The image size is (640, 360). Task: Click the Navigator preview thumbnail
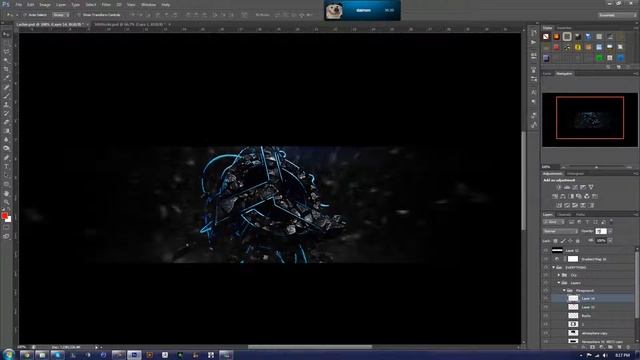pyautogui.click(x=590, y=120)
